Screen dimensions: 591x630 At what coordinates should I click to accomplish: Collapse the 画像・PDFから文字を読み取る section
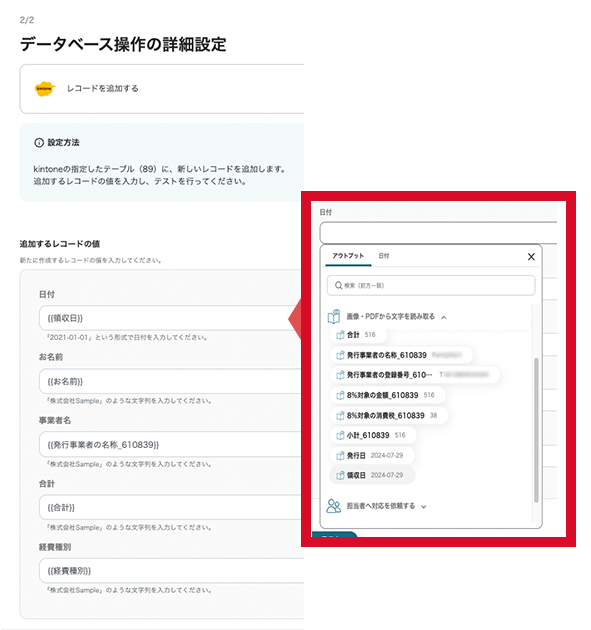(444, 317)
